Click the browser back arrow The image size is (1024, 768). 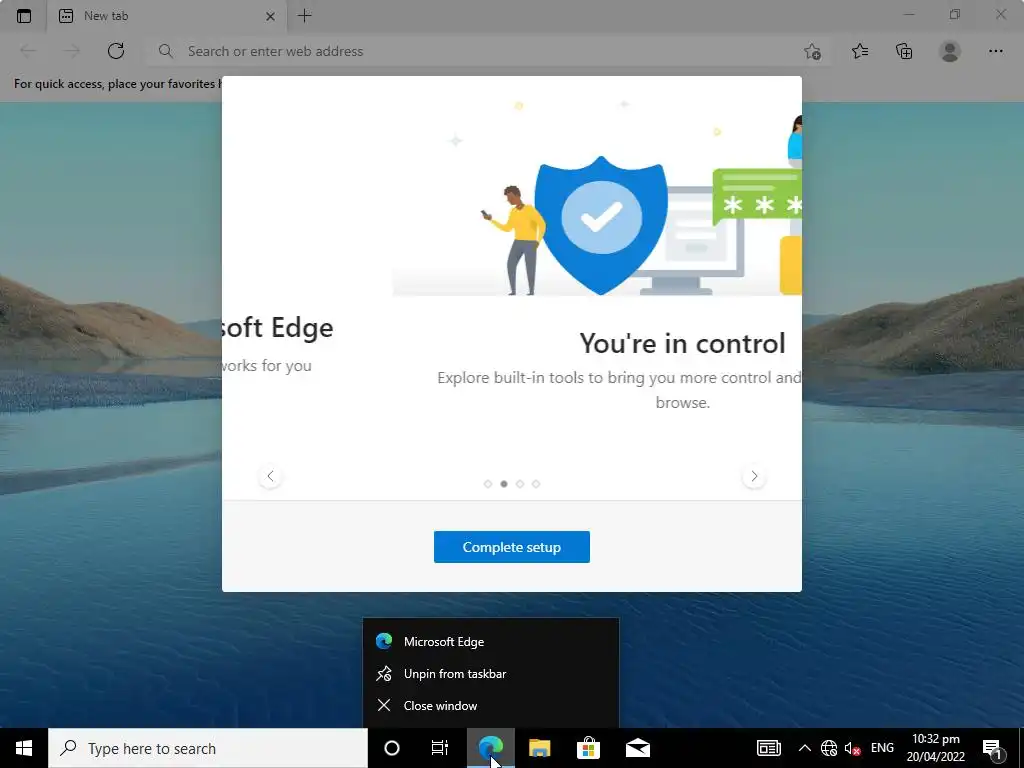tap(28, 51)
